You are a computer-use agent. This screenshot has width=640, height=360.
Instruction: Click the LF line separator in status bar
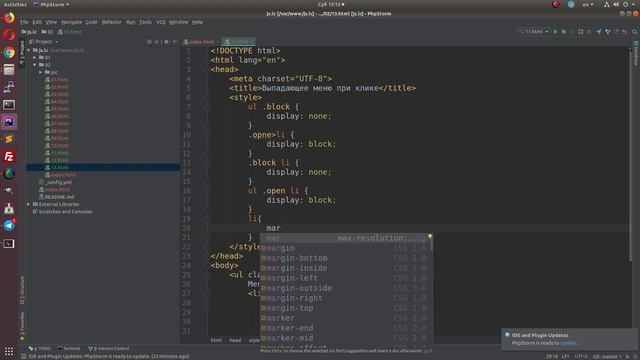click(x=566, y=356)
